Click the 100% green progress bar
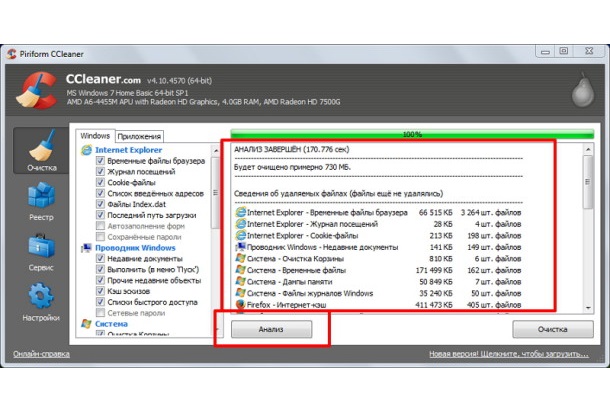610x411 pixels. pos(412,134)
